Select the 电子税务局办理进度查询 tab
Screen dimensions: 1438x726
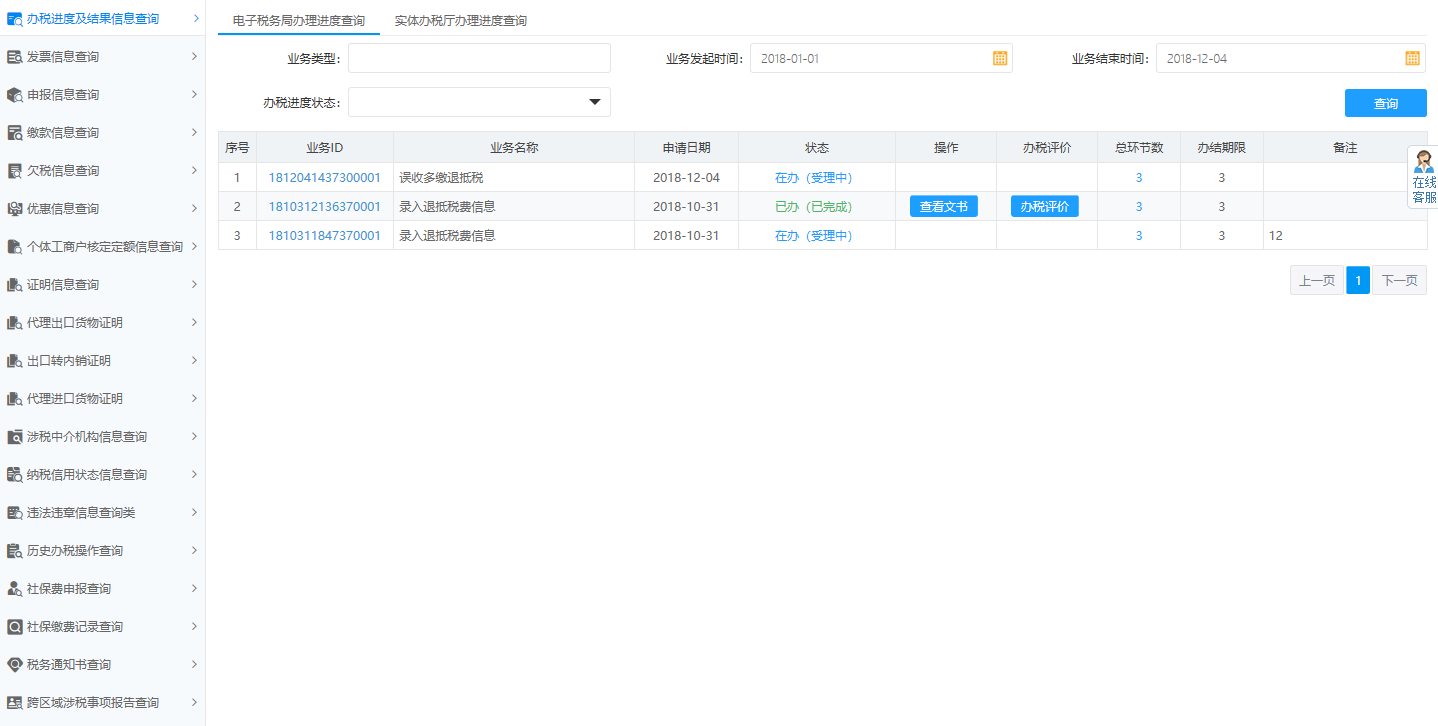click(298, 20)
